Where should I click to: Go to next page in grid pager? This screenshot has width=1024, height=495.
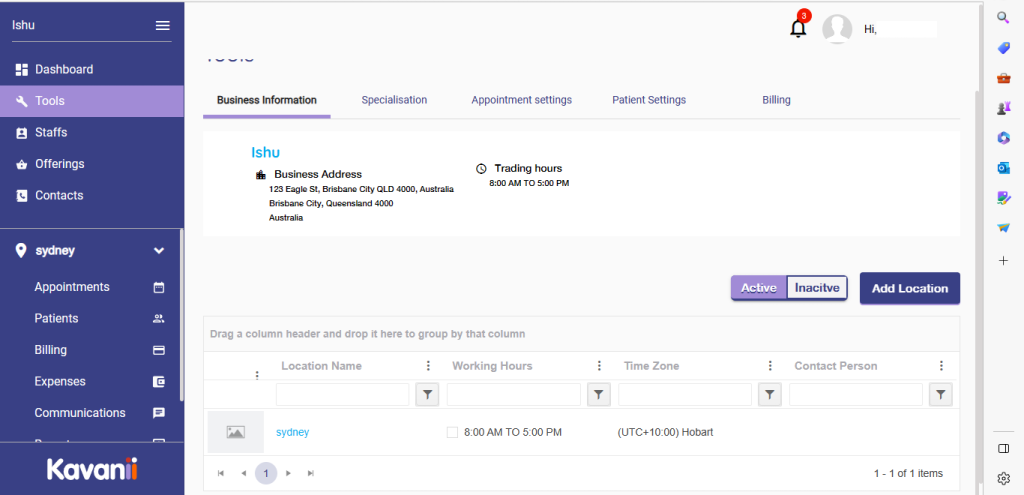pos(288,473)
